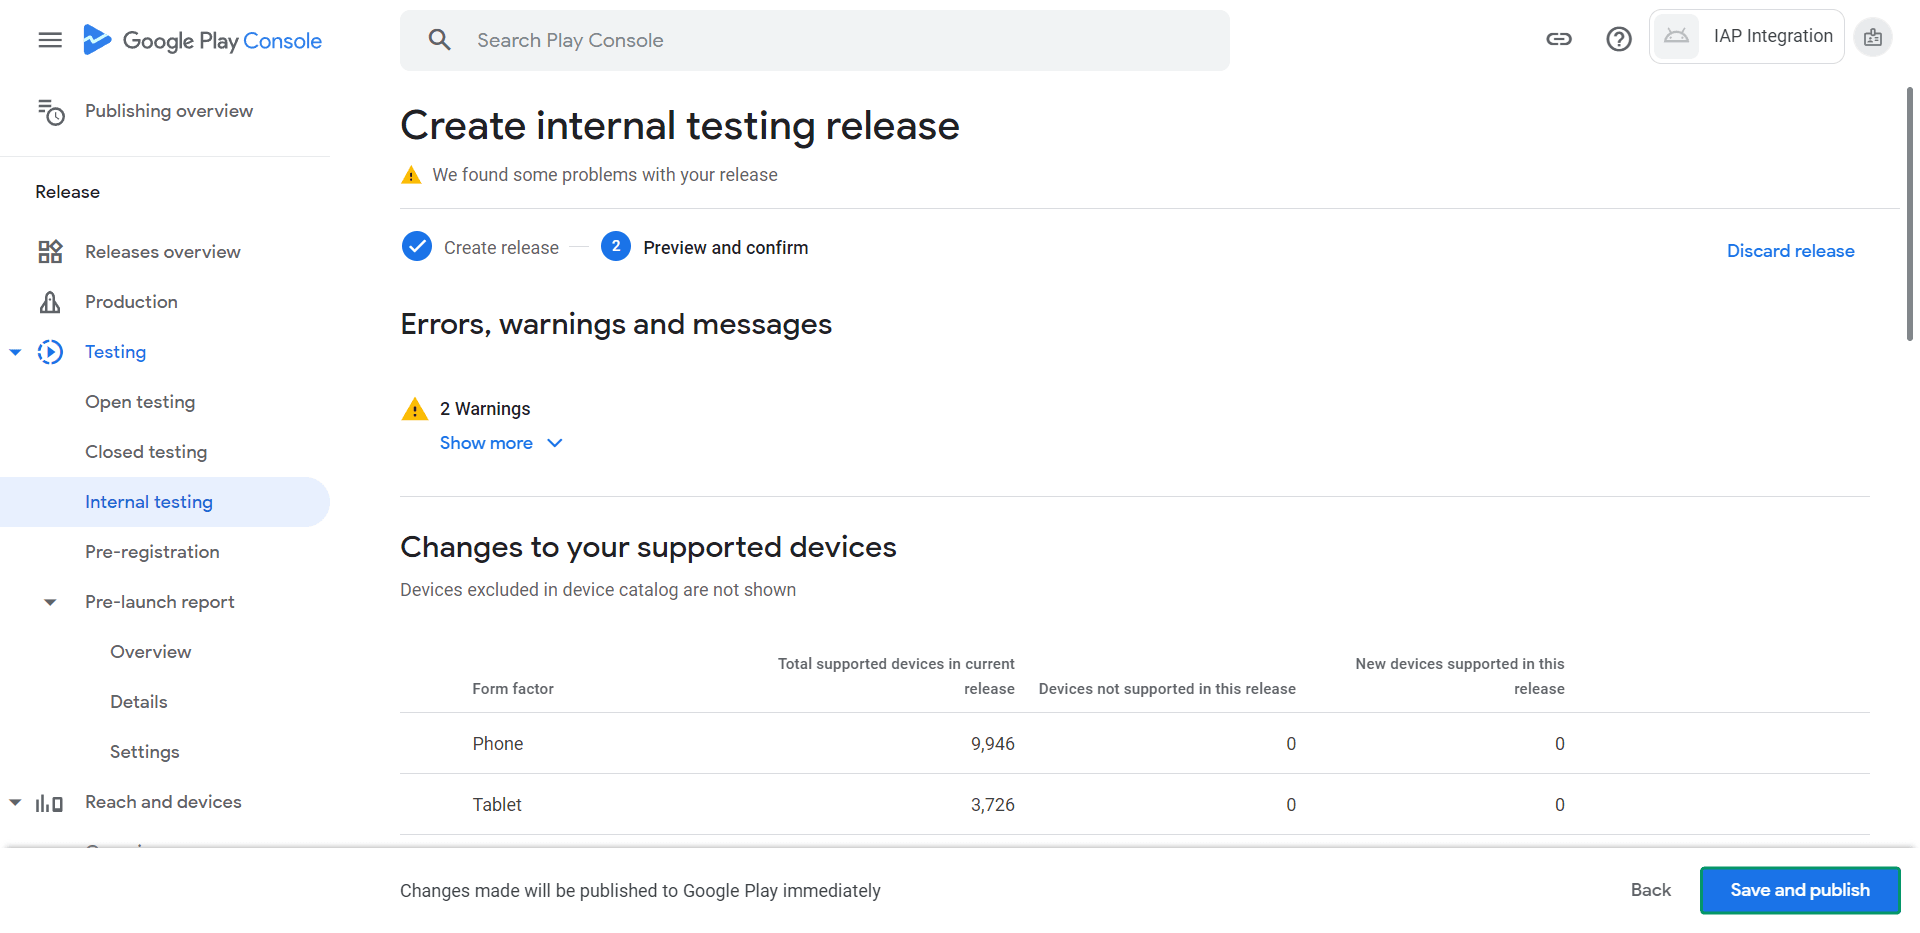Click Discard release link
The image size is (1920, 933).
coord(1790,251)
